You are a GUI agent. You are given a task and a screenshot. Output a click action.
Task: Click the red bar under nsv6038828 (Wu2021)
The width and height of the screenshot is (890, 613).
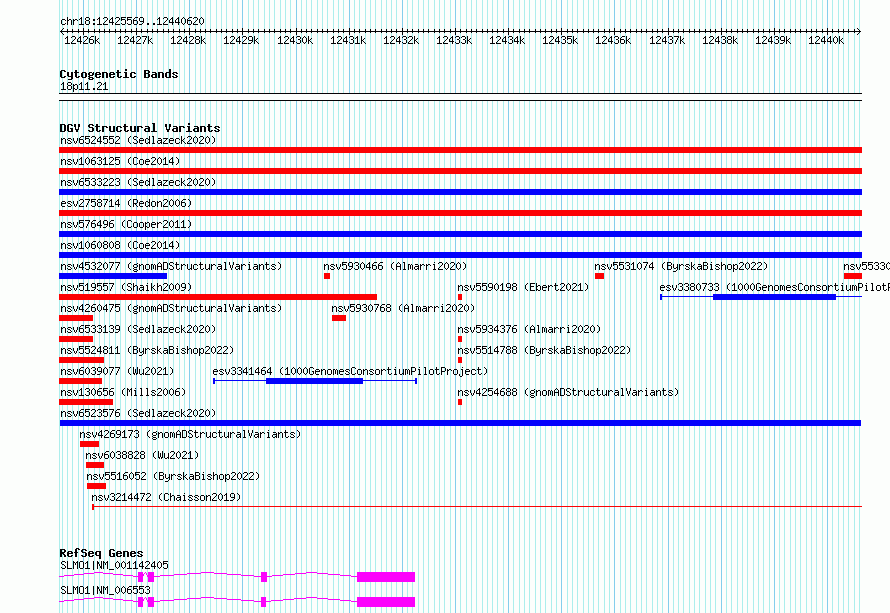click(95, 465)
